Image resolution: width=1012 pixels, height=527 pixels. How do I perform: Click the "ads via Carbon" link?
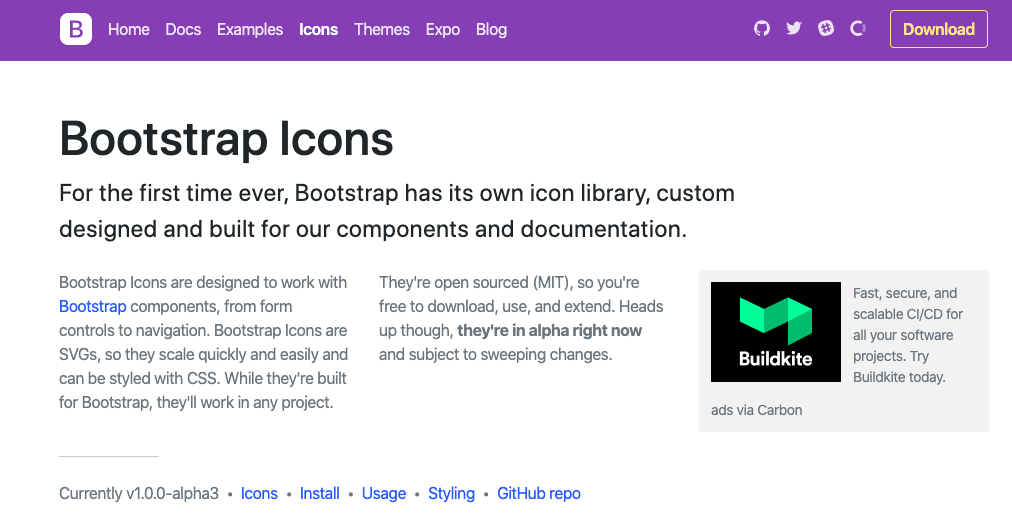(756, 410)
